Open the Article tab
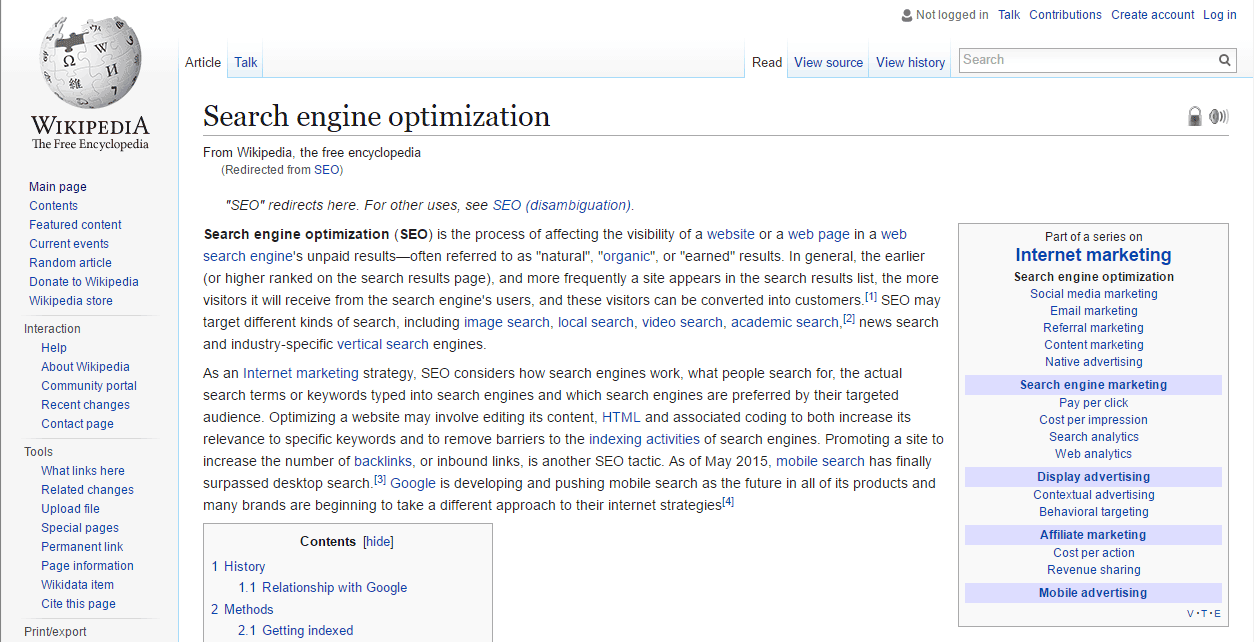 tap(203, 62)
